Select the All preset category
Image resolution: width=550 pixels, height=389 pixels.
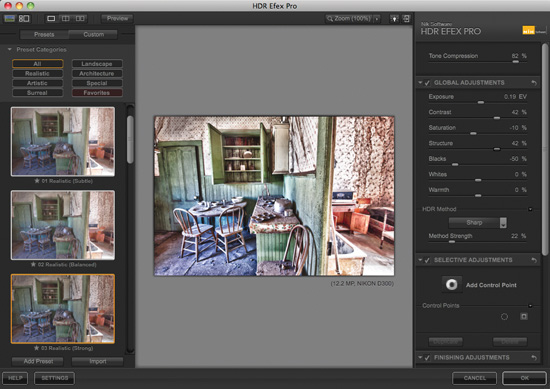[38, 63]
